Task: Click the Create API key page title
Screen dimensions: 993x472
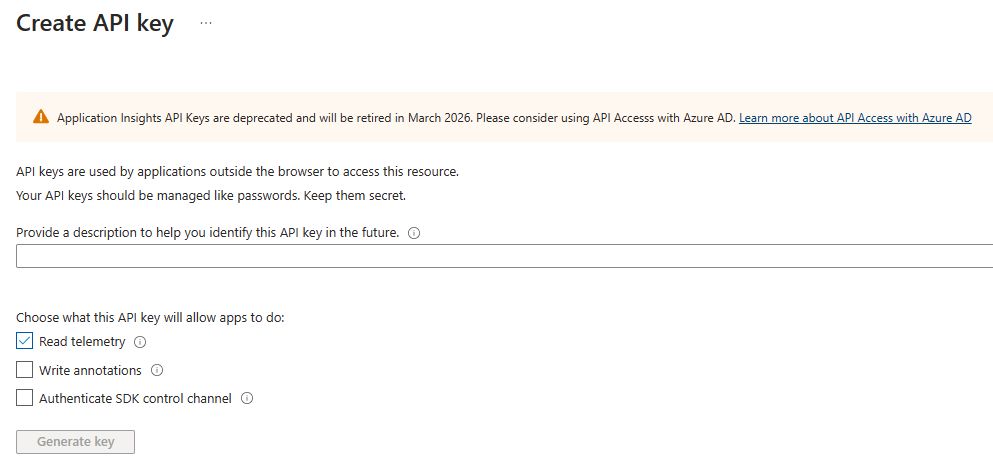Action: (95, 24)
